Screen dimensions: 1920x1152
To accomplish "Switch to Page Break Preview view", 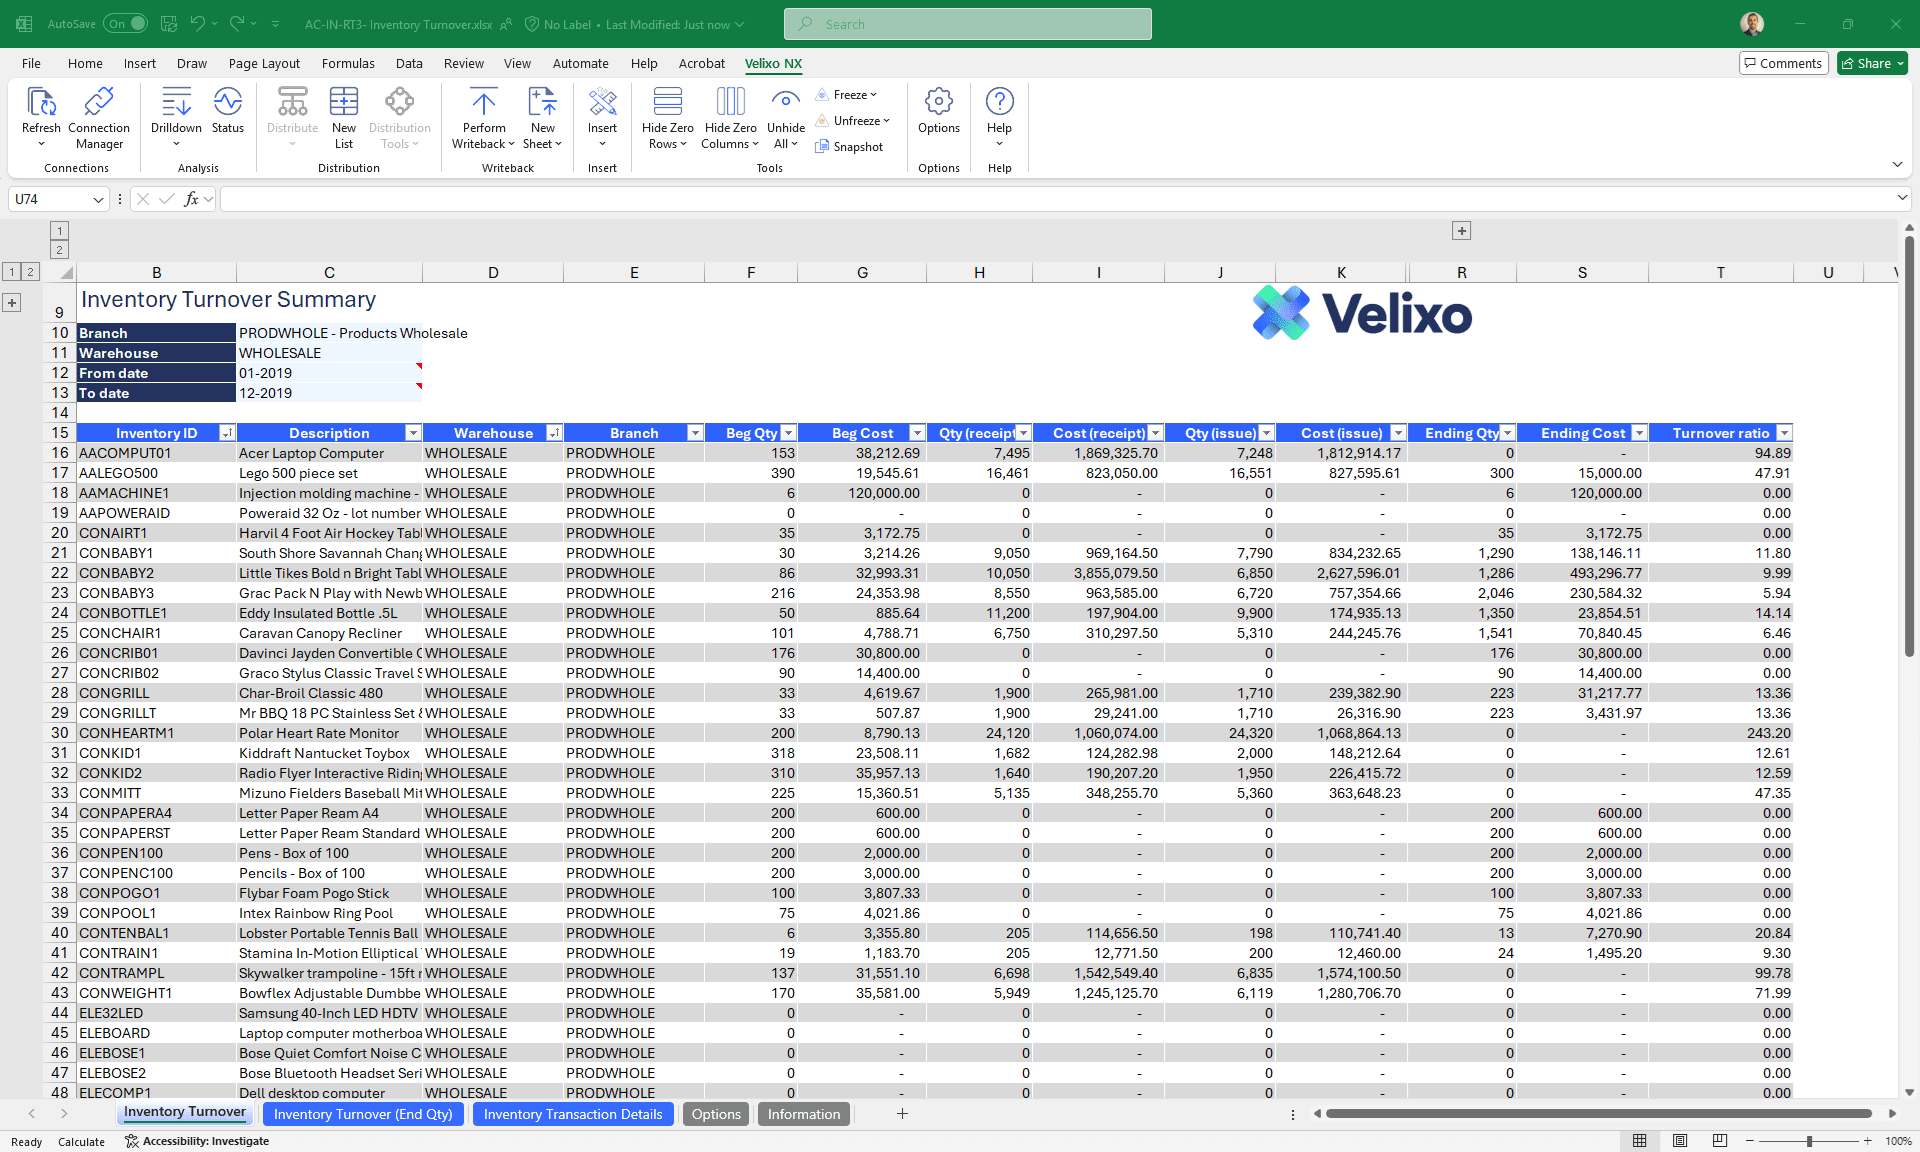I will 1719,1141.
